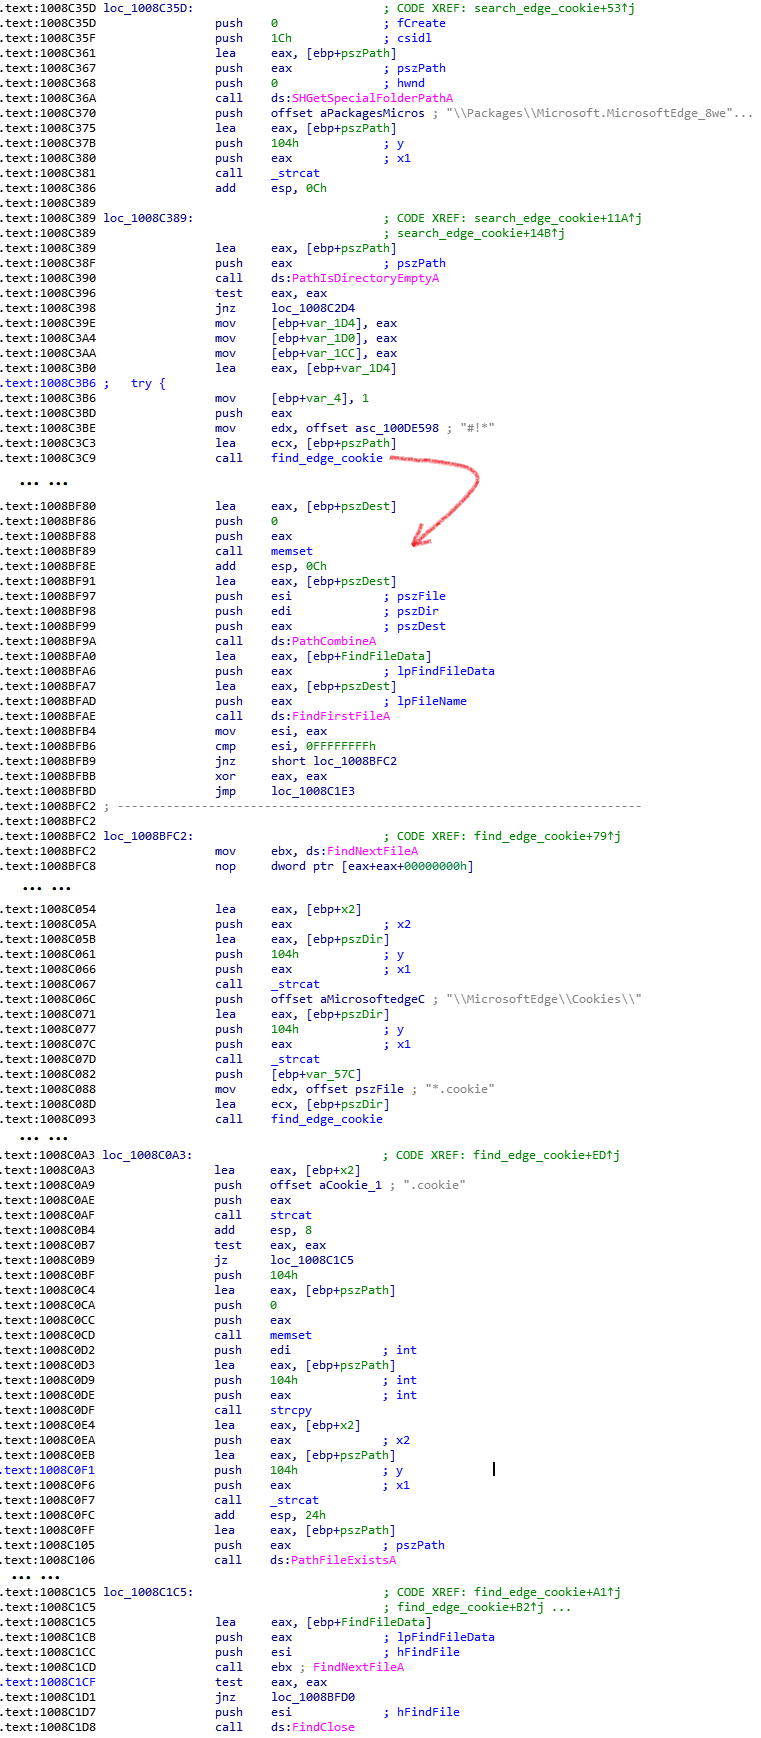Follow the loc_1008C2D4 jump target

[x=312, y=308]
